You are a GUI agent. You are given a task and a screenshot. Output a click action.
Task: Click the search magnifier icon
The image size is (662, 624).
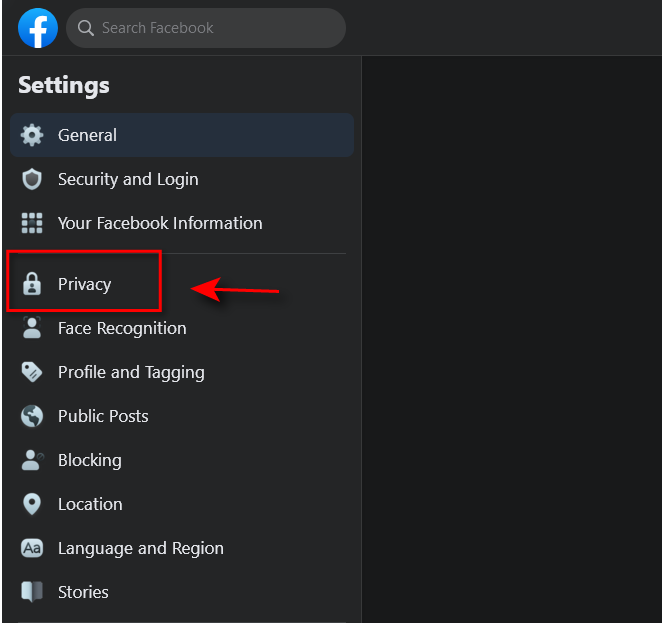pos(86,28)
